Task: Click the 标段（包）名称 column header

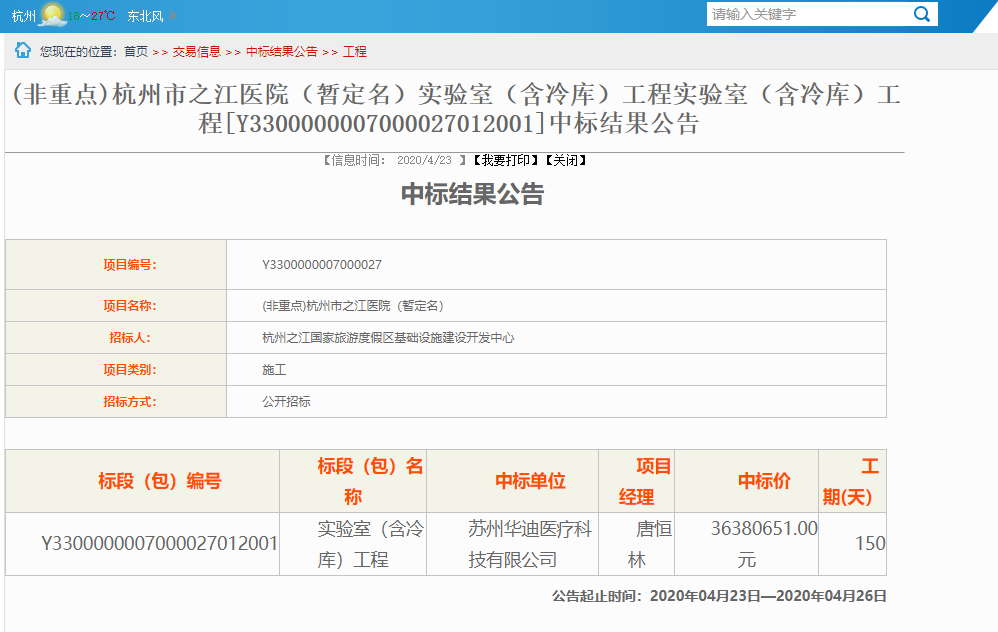Action: 353,481
